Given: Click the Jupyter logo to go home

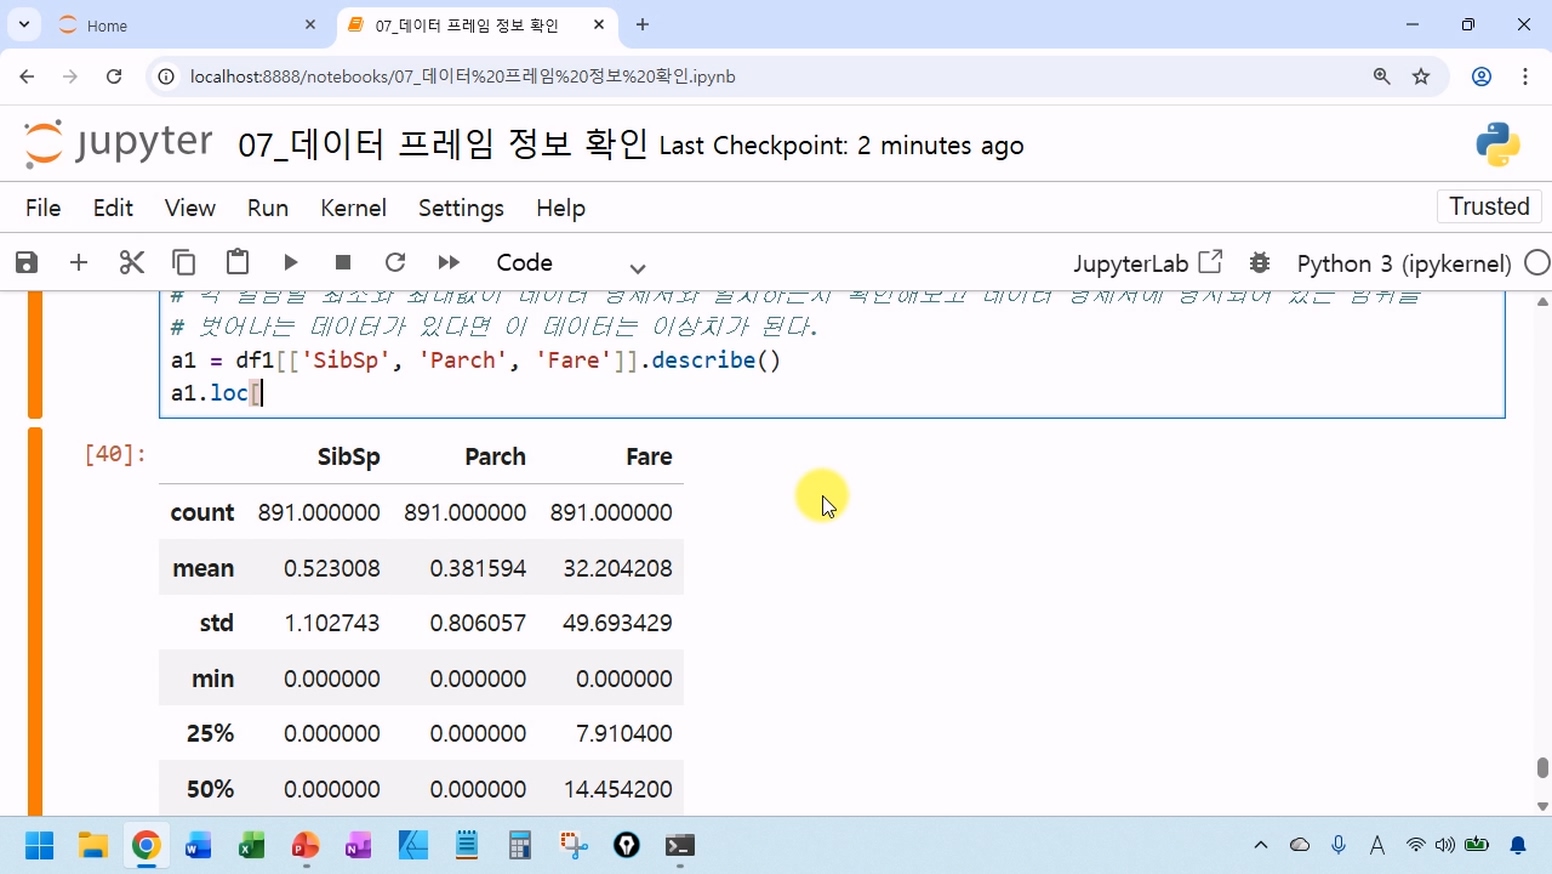Looking at the screenshot, I should (118, 144).
